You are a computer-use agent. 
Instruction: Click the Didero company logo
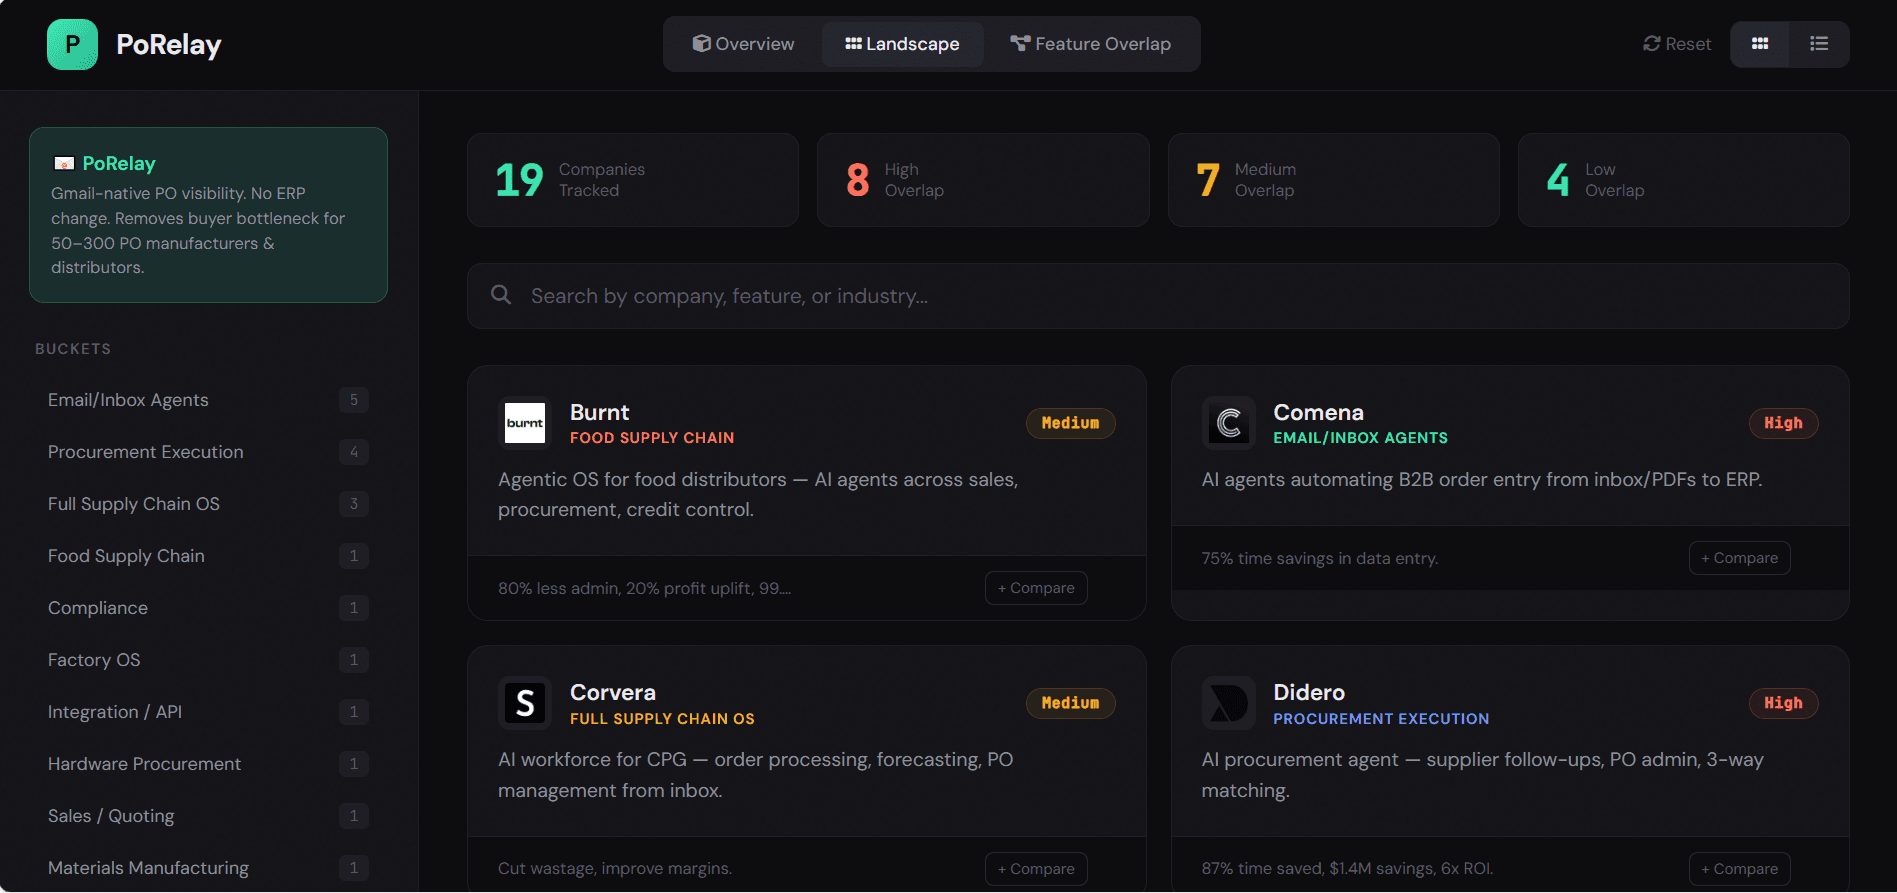coord(1228,704)
